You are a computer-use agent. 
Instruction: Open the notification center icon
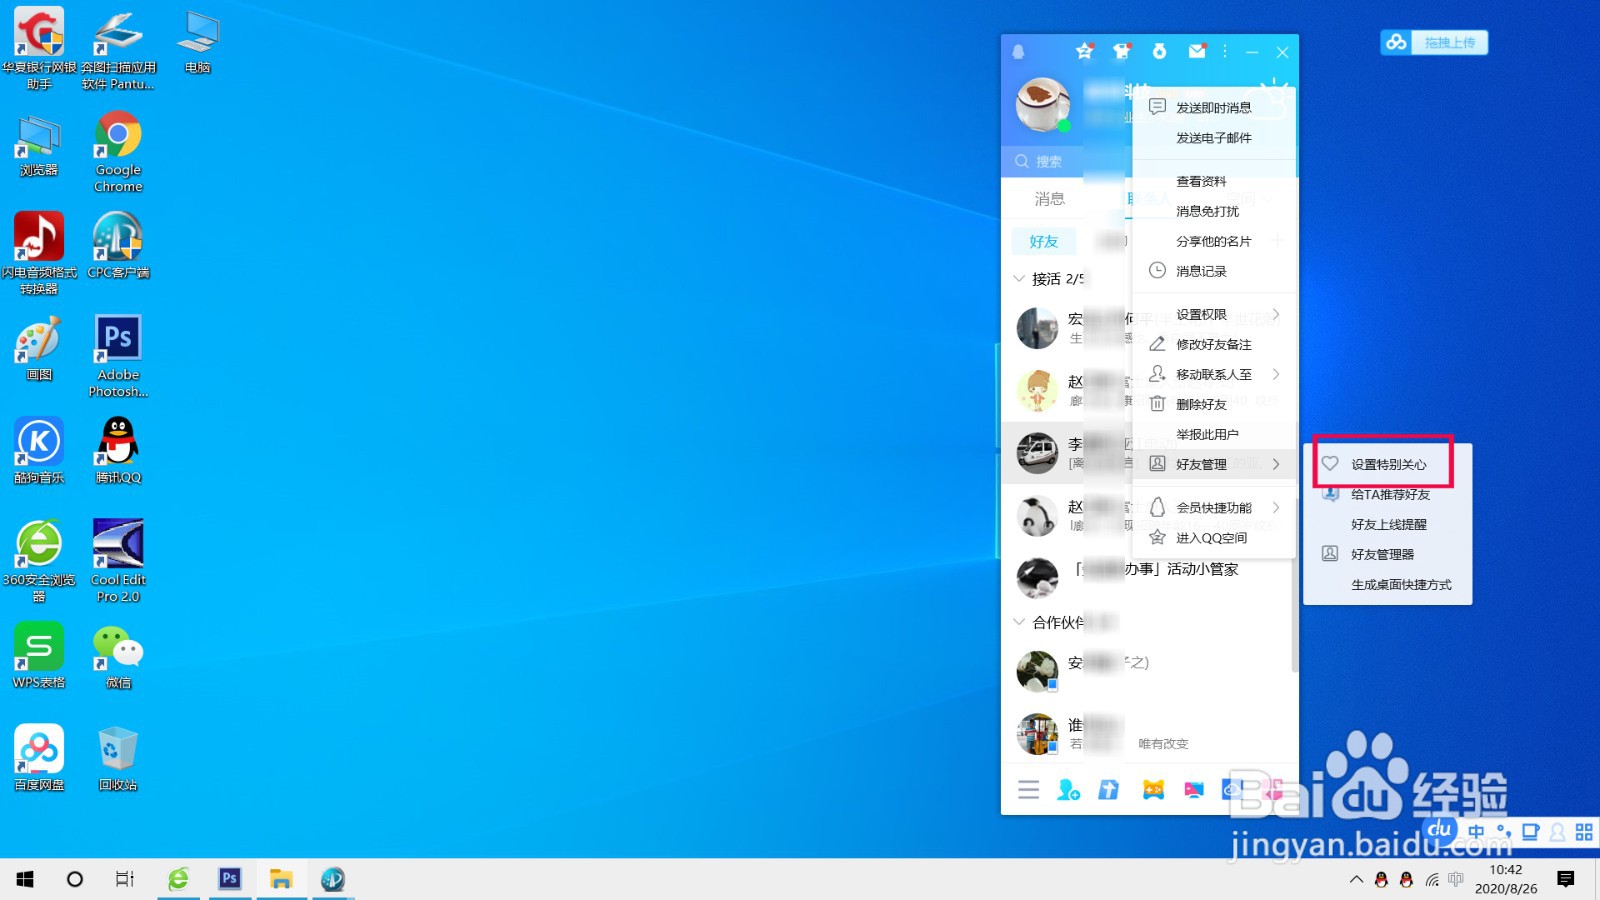[x=1565, y=879]
